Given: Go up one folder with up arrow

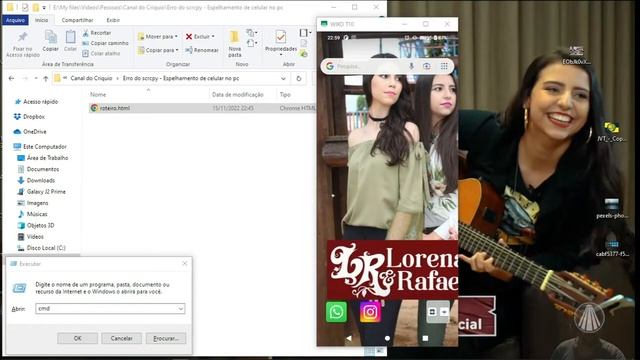Looking at the screenshot, I should point(46,78).
